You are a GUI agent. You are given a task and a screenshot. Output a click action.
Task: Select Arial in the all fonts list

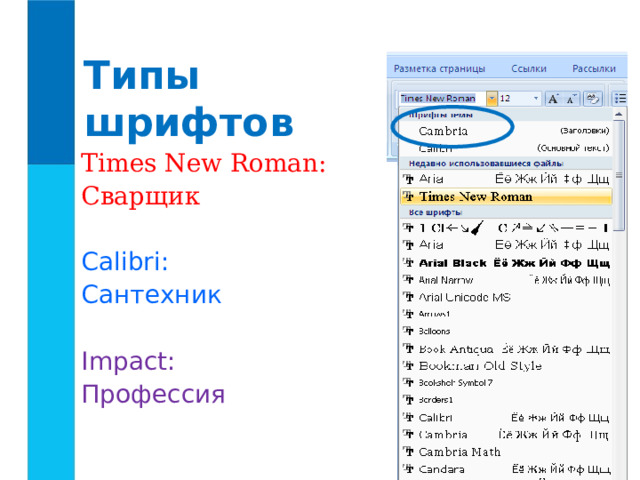click(x=506, y=245)
